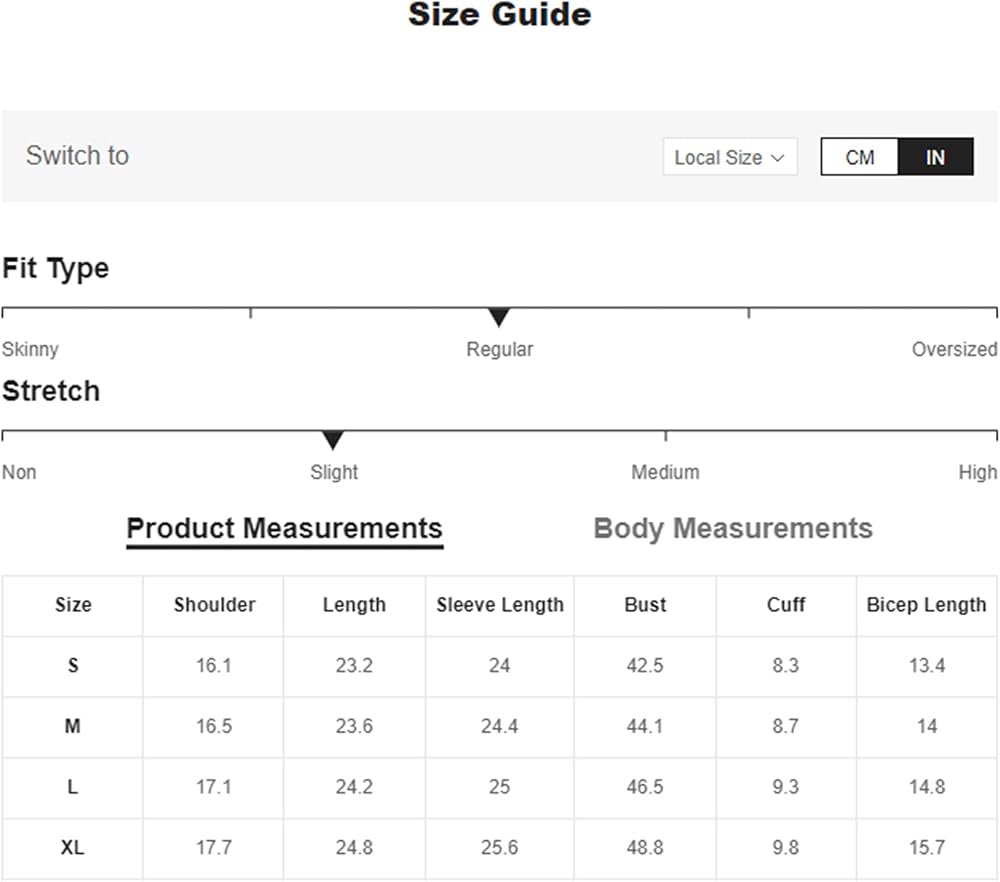
Task: Click the Skinny fit label
Action: (x=30, y=349)
